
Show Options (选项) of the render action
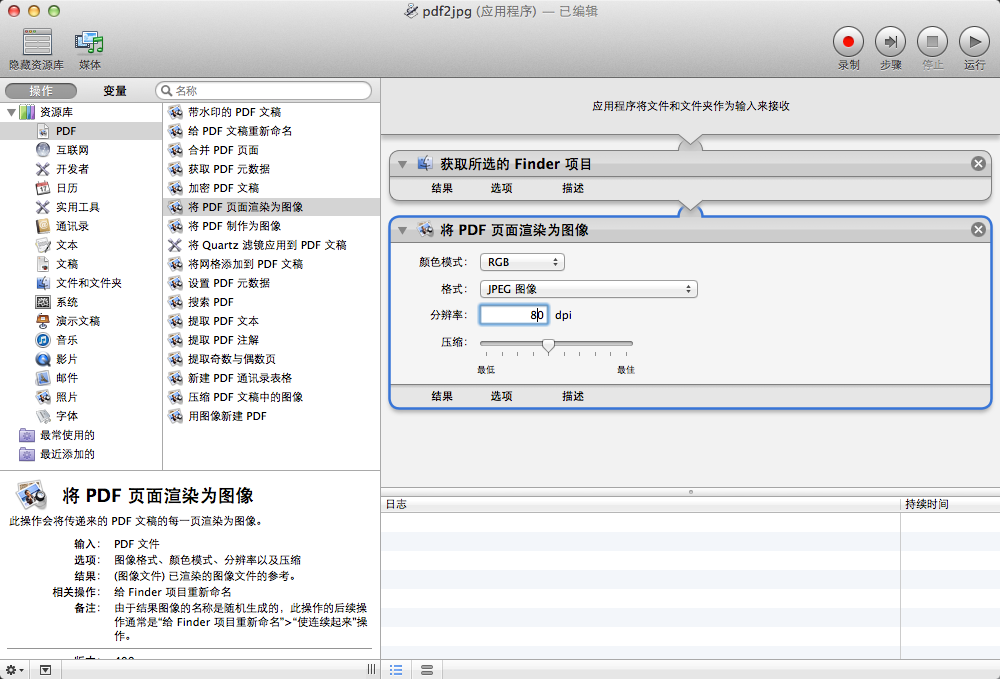tap(501, 396)
